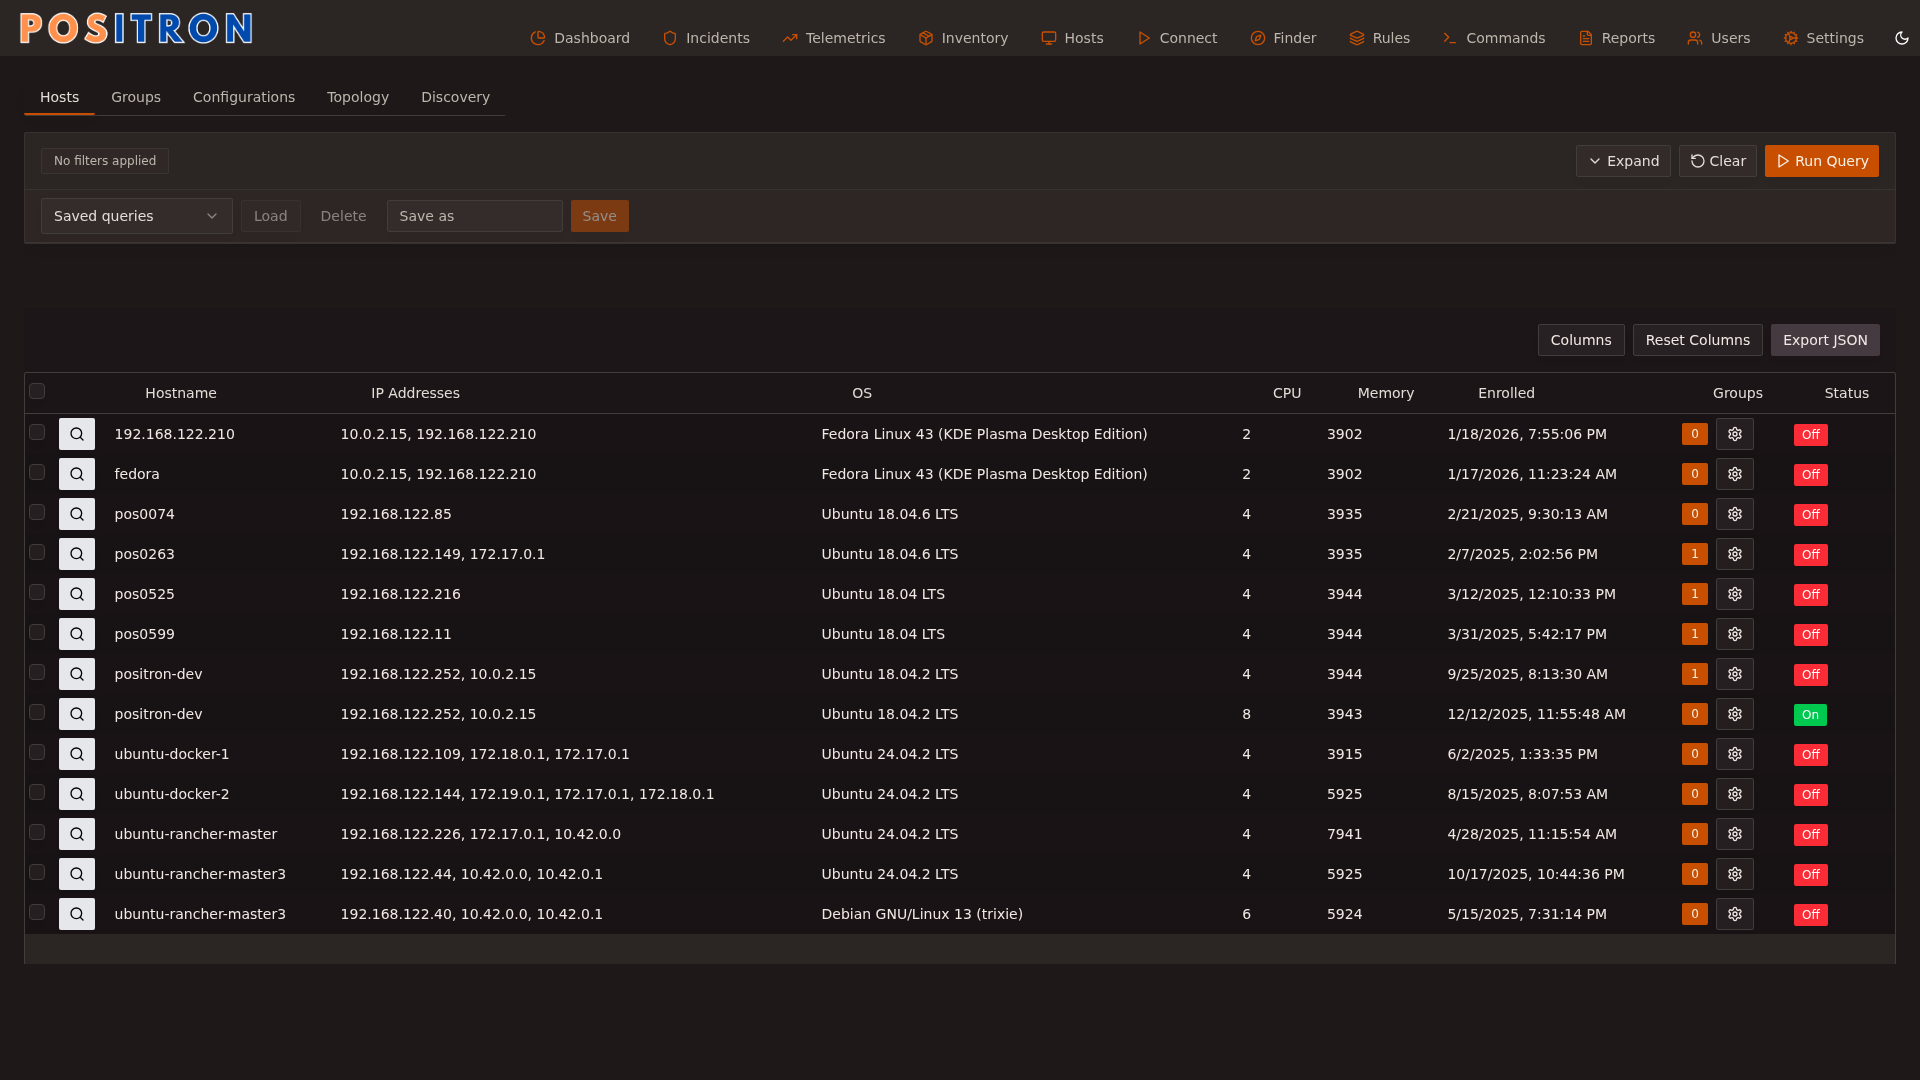1920x1080 pixels.
Task: Click the magnifier icon for fedora host
Action: pos(77,474)
